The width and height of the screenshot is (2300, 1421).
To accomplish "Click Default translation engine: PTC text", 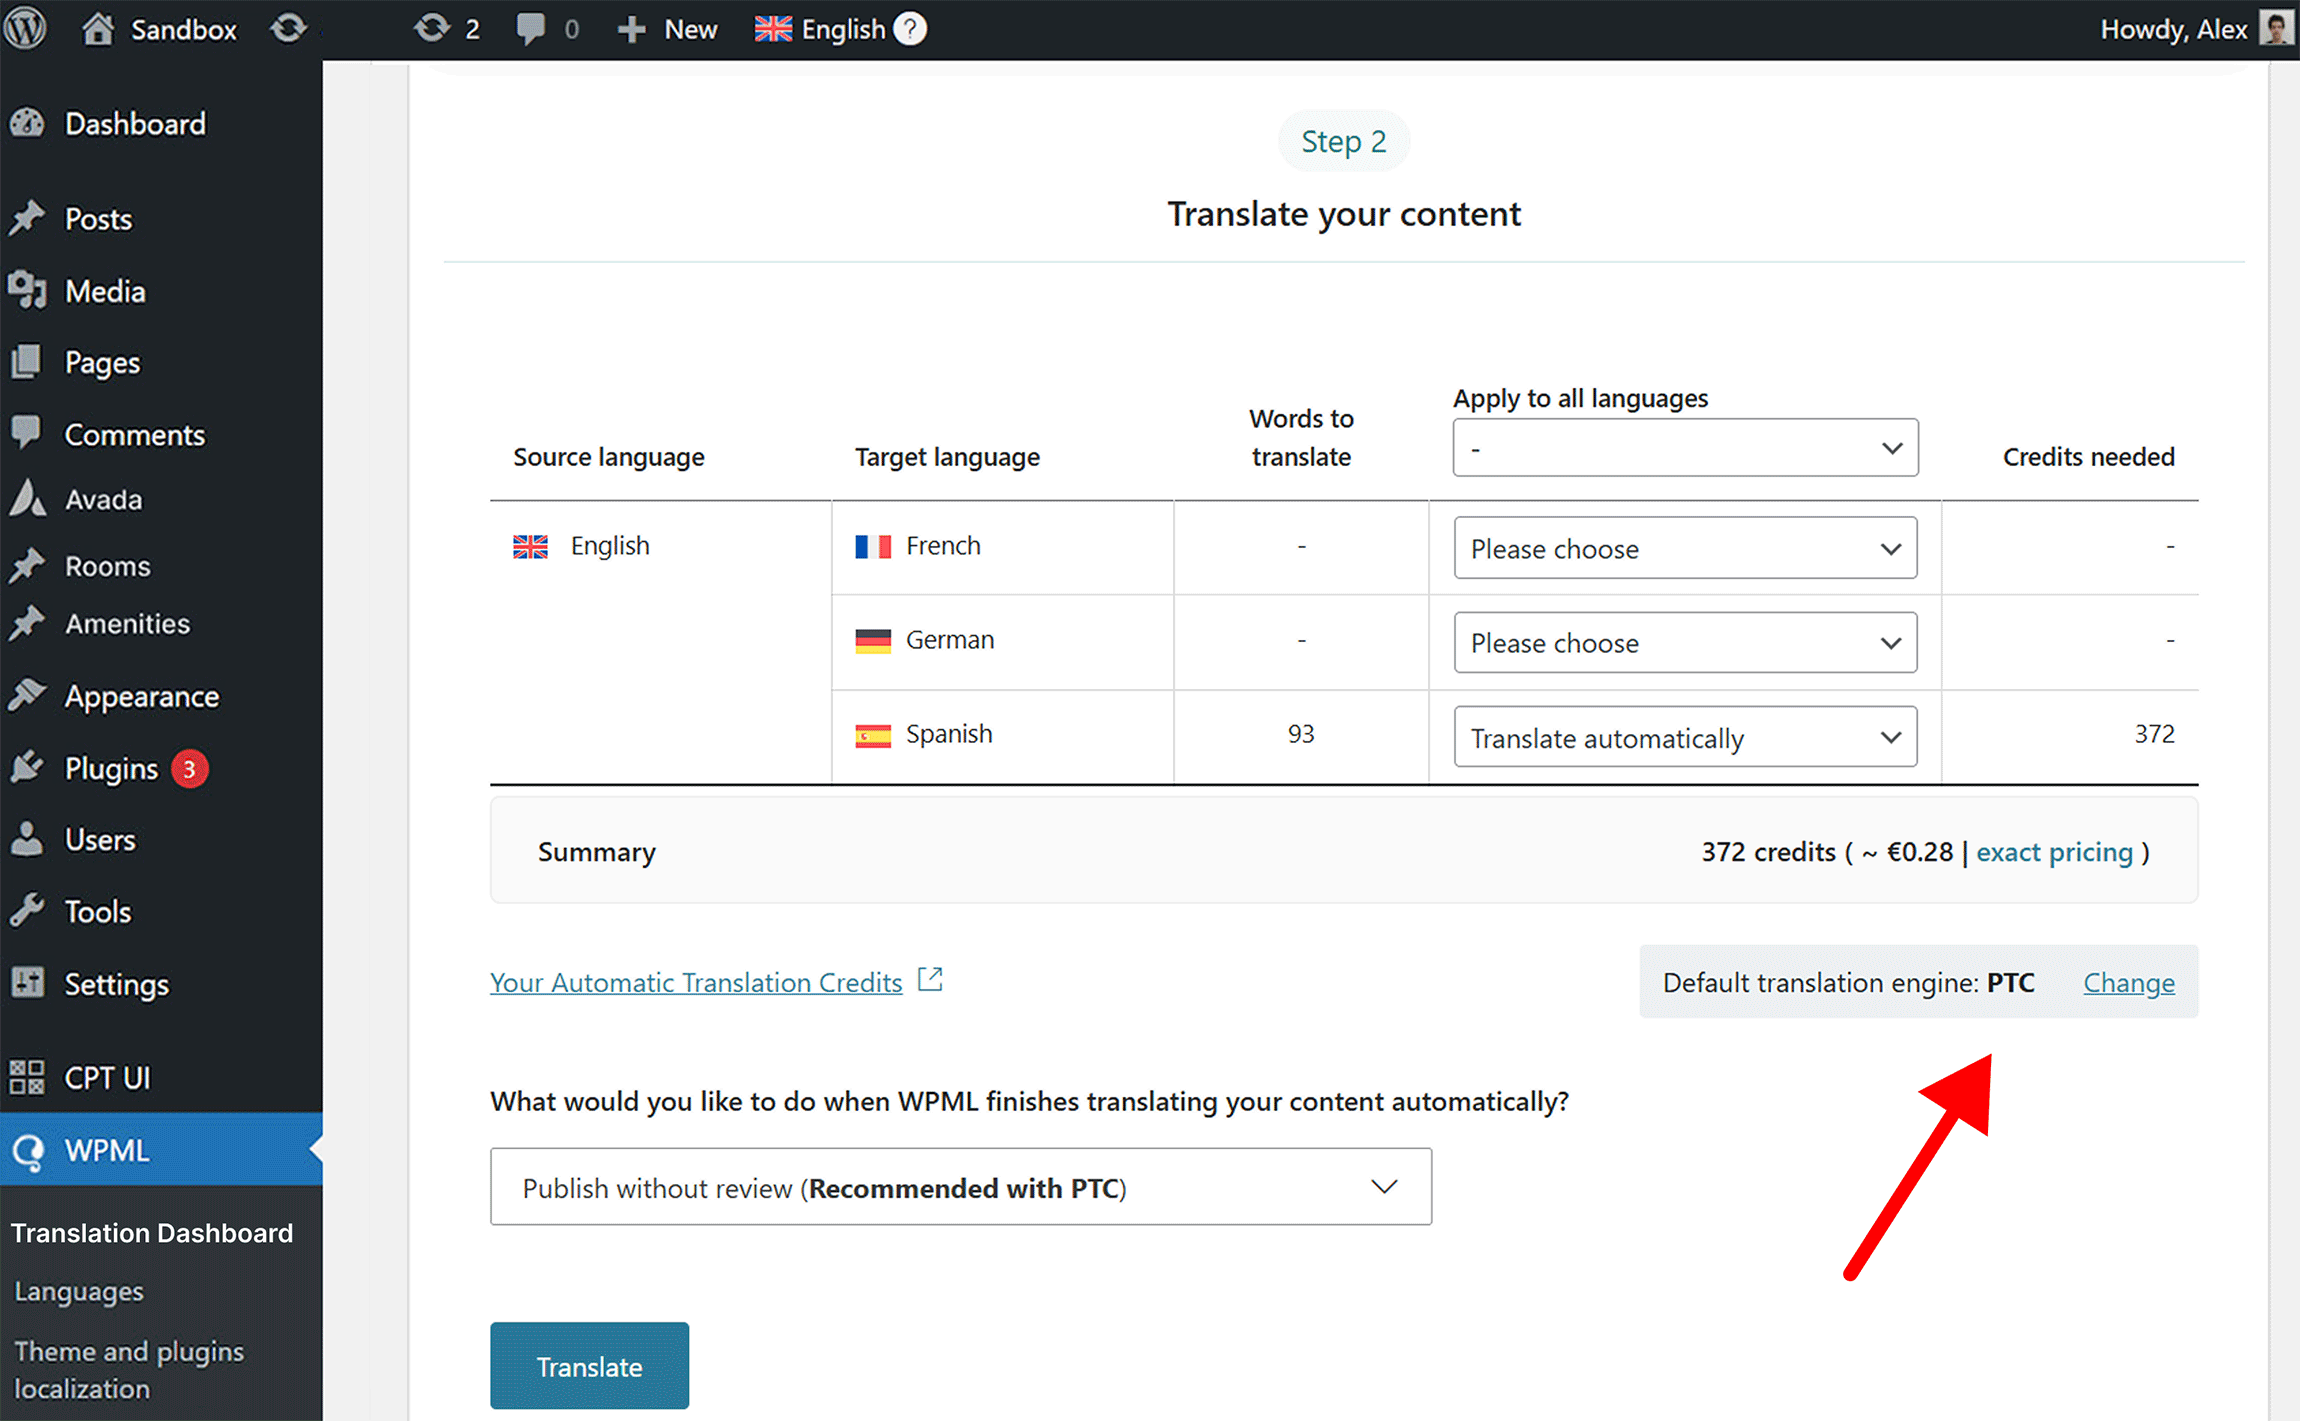I will click(1848, 982).
